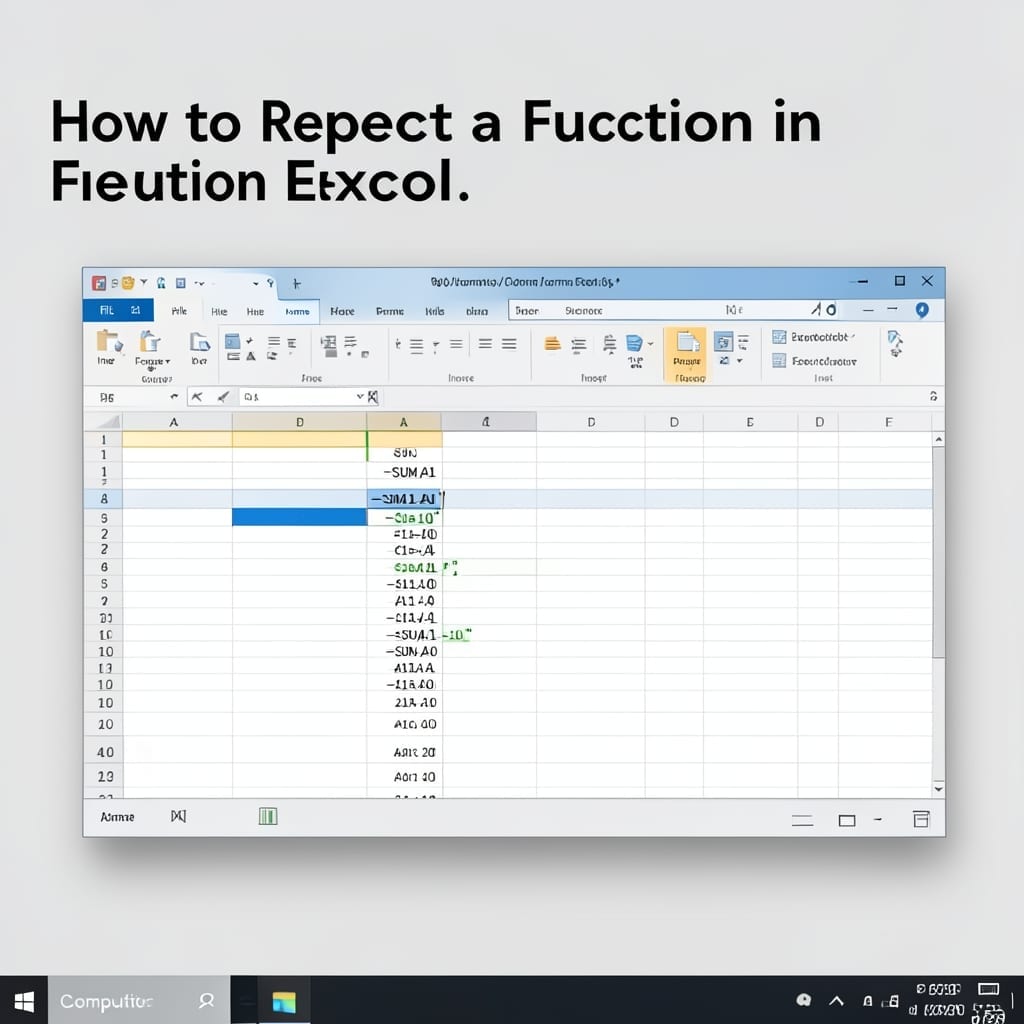1024x1024 pixels.
Task: Click the blue window icon in Fnoe group
Action: pos(232,342)
